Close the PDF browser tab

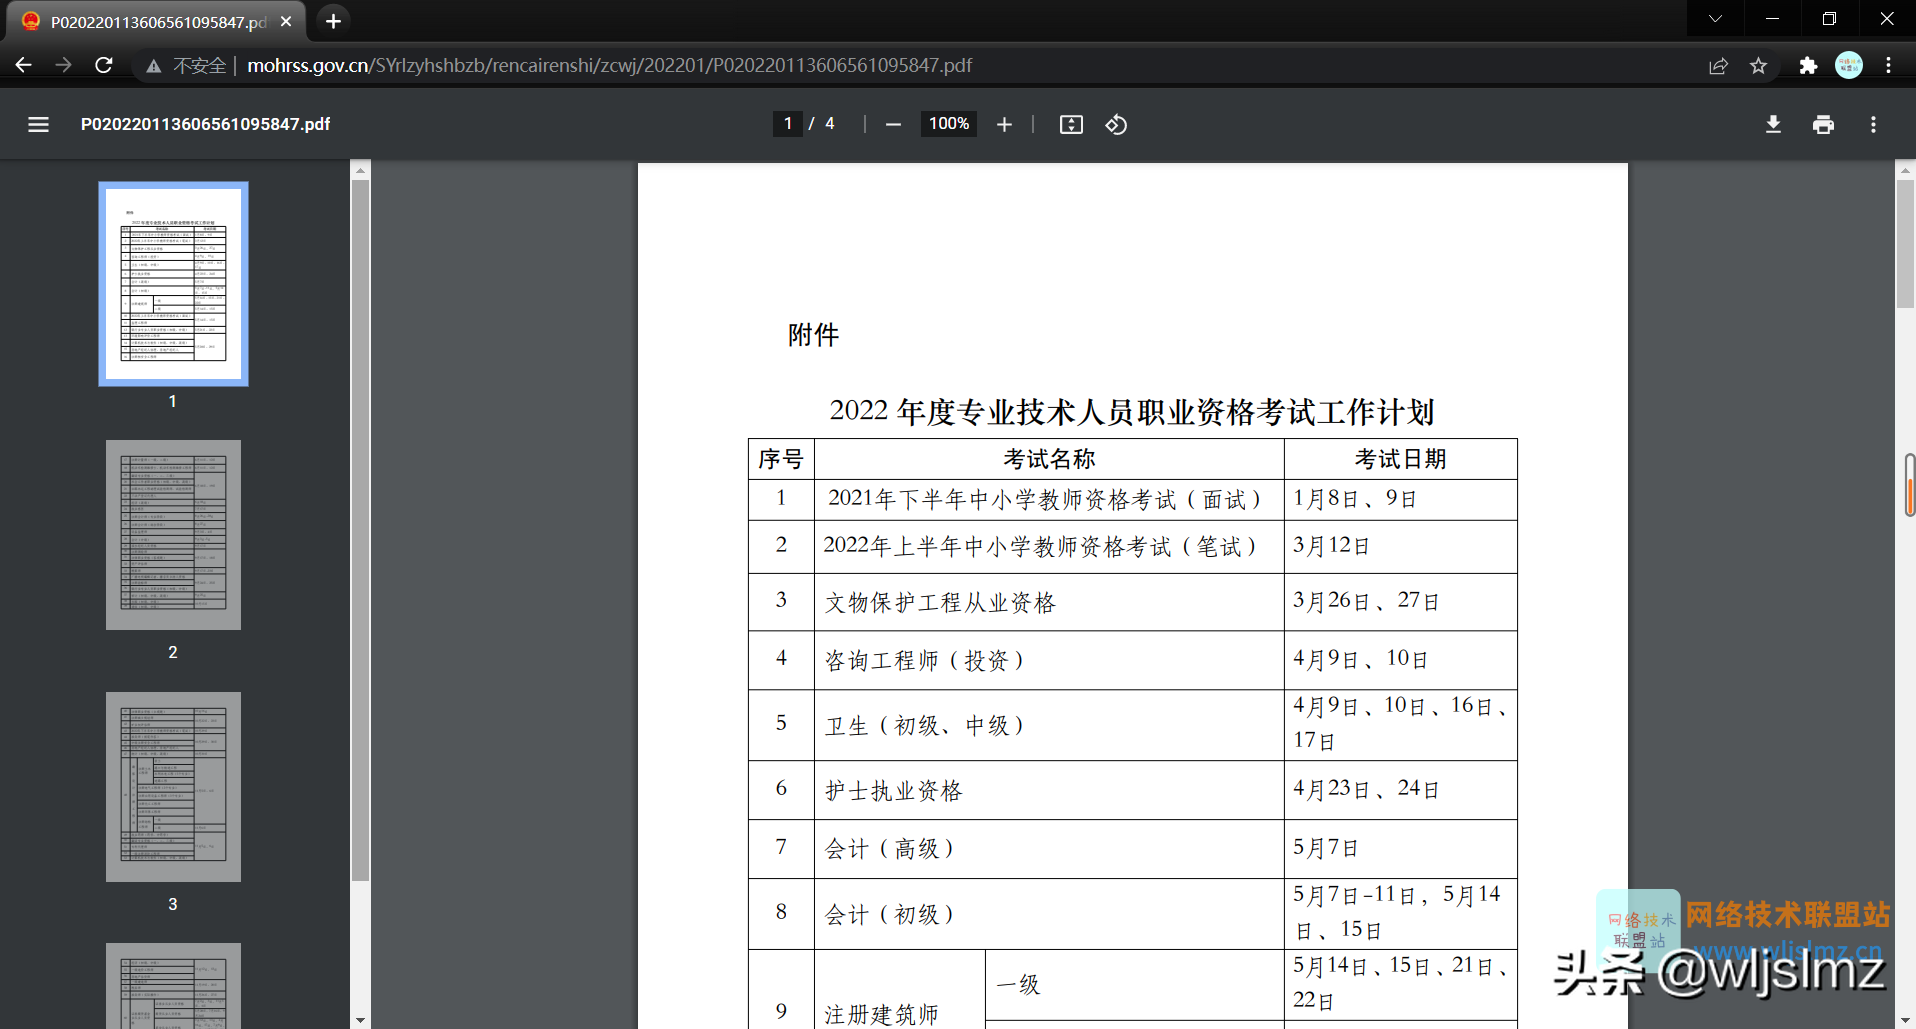(x=286, y=21)
